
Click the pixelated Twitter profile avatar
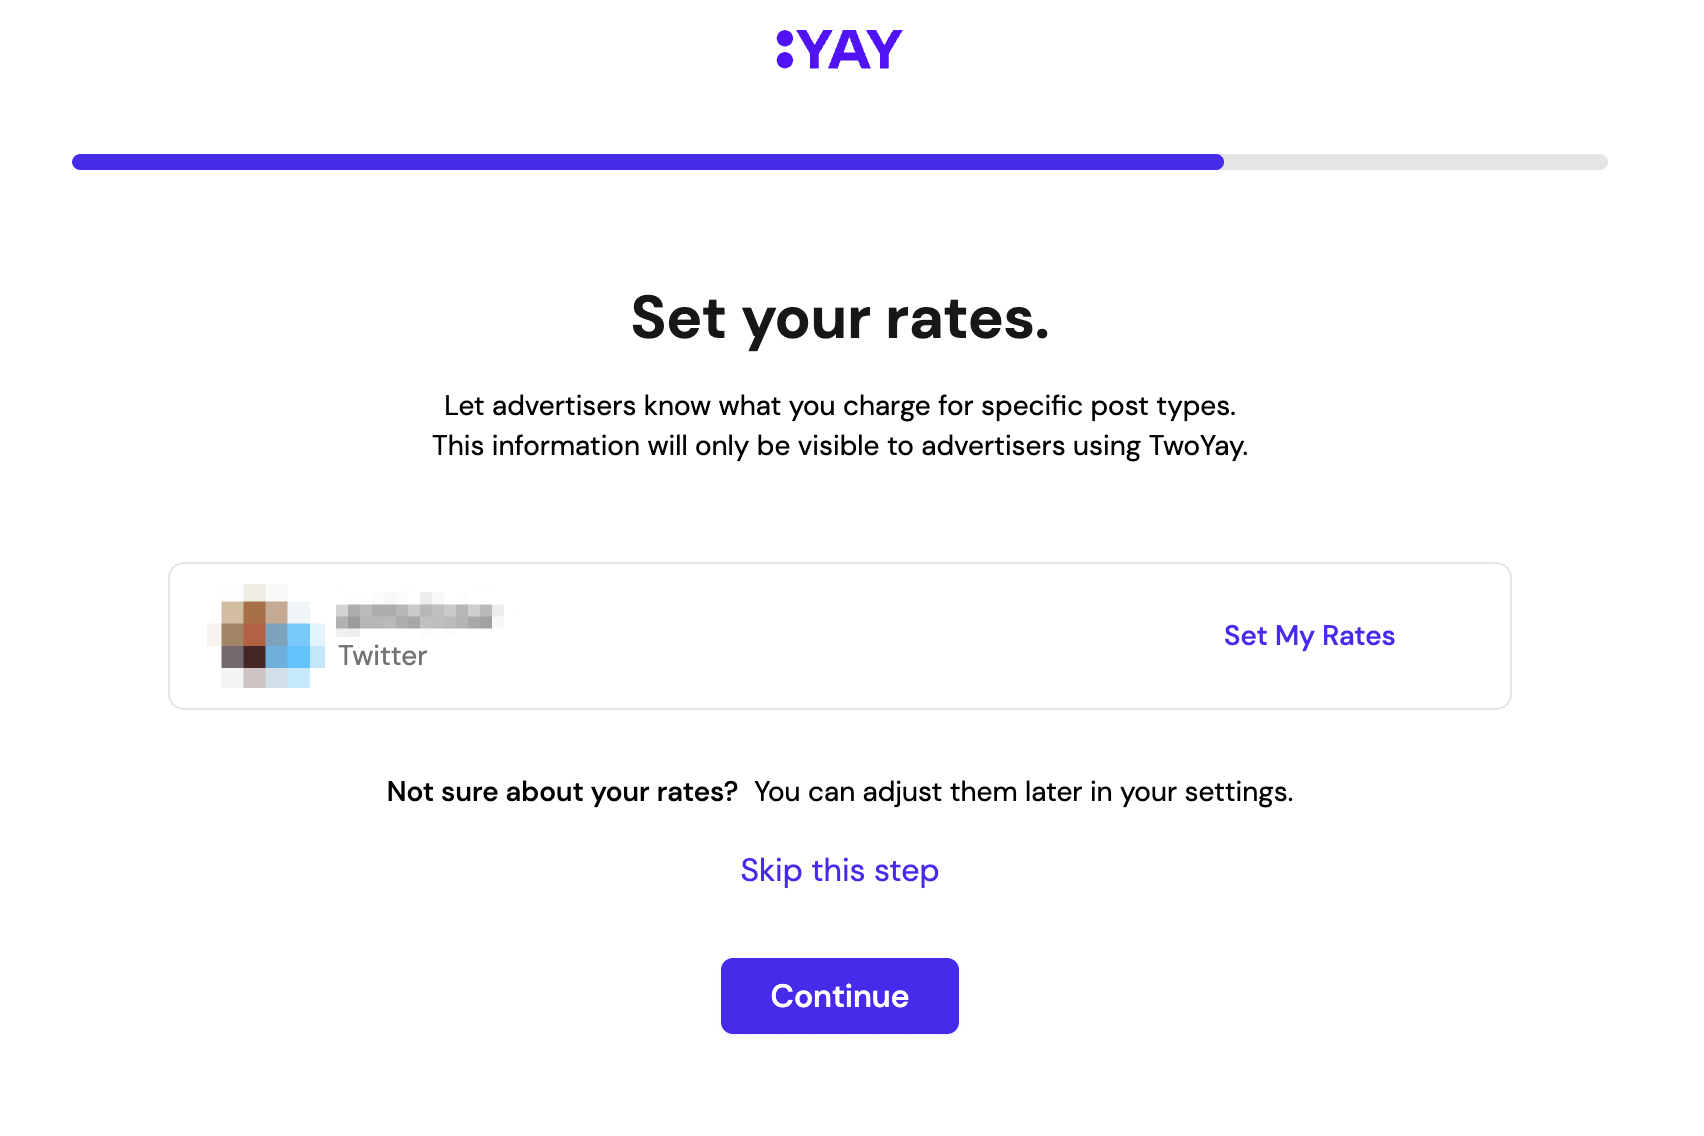click(x=266, y=636)
